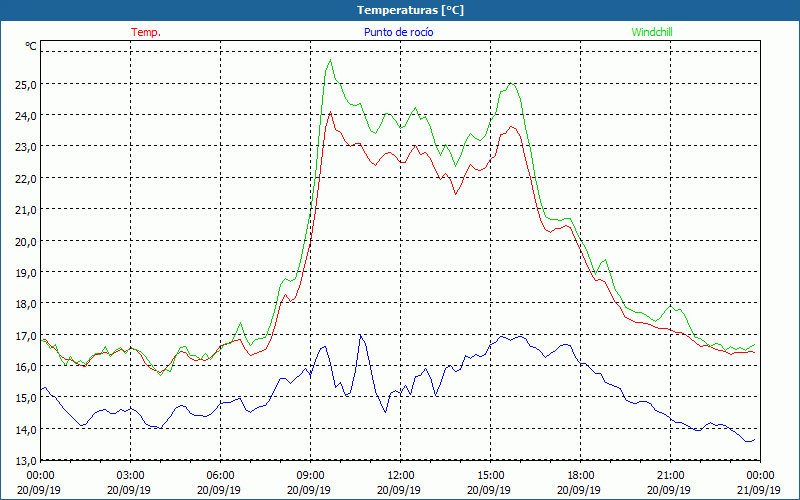
Task: Select the blue 'Punto de rocío' legend label
Action: tap(398, 32)
